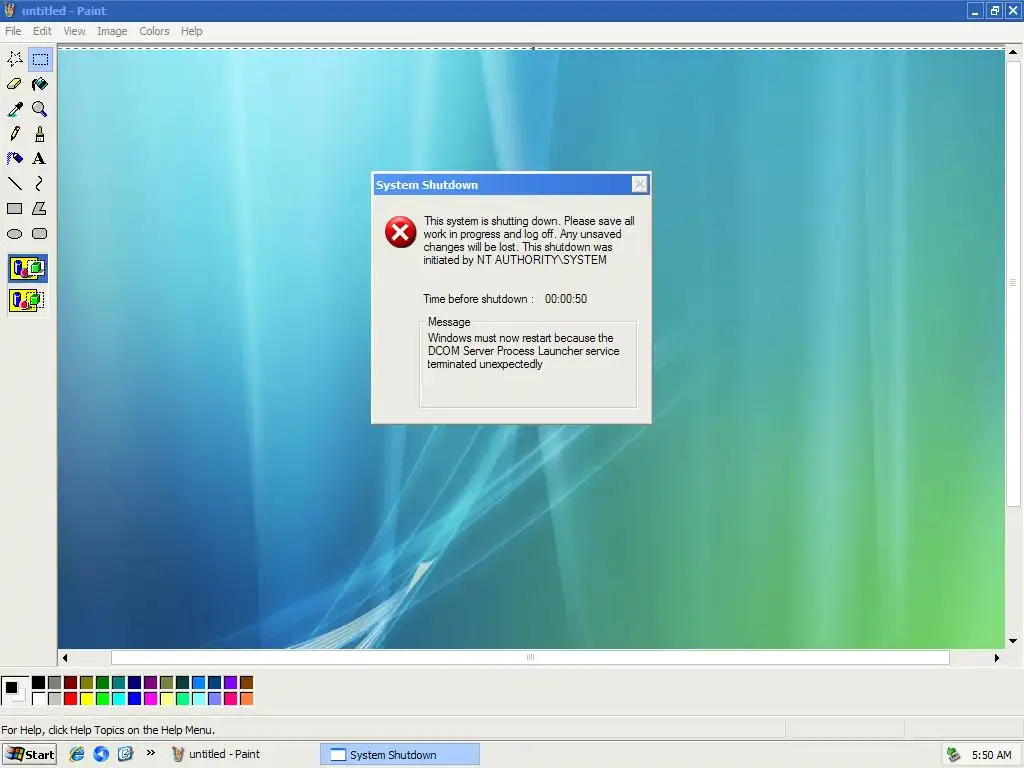Select the Pencil tool
Image resolution: width=1024 pixels, height=768 pixels.
pyautogui.click(x=14, y=133)
